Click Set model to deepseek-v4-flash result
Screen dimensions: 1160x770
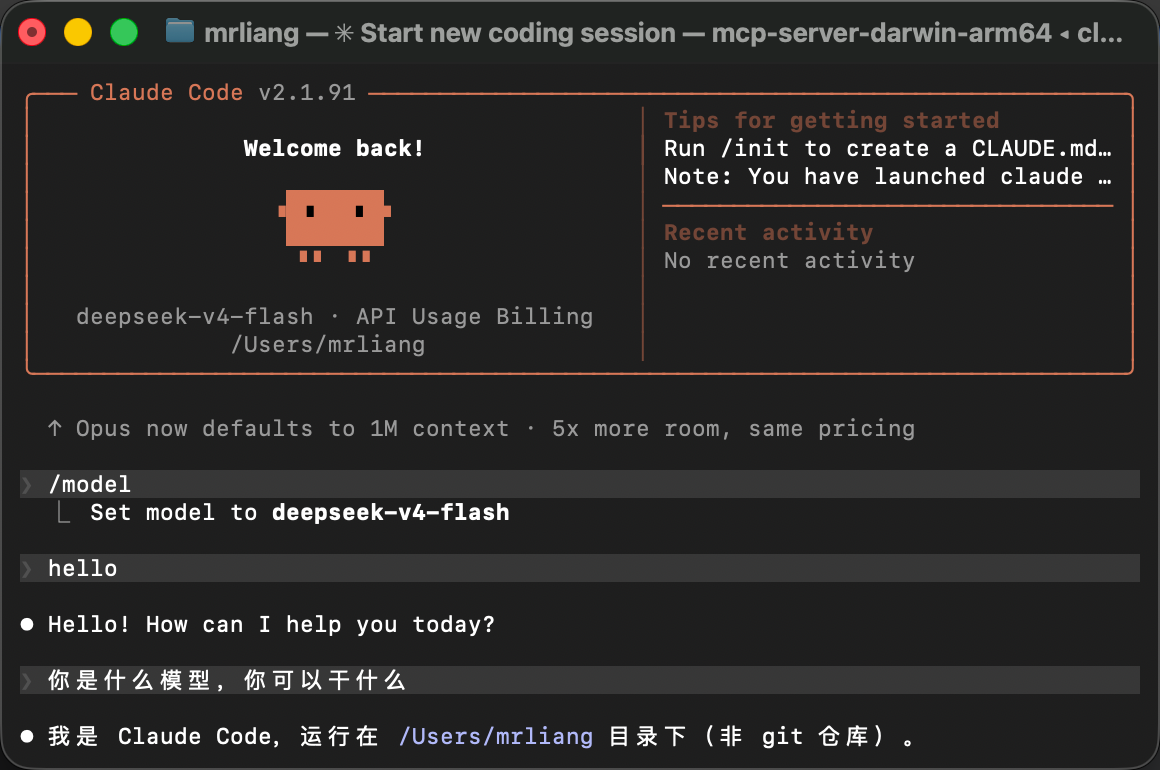pos(300,513)
